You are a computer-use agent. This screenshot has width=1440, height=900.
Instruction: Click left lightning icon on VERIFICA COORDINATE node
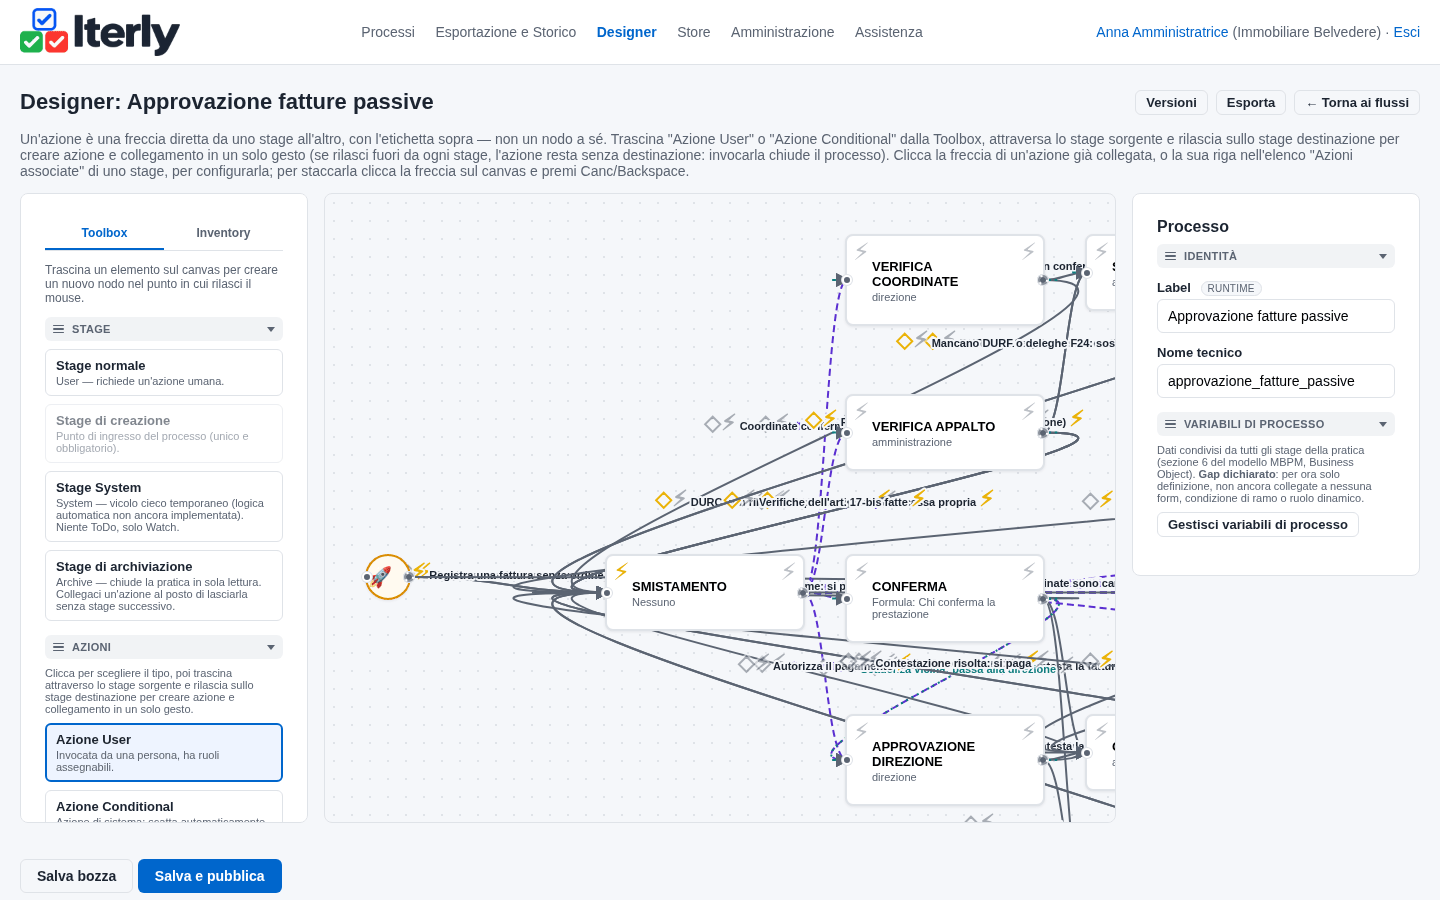(x=861, y=251)
